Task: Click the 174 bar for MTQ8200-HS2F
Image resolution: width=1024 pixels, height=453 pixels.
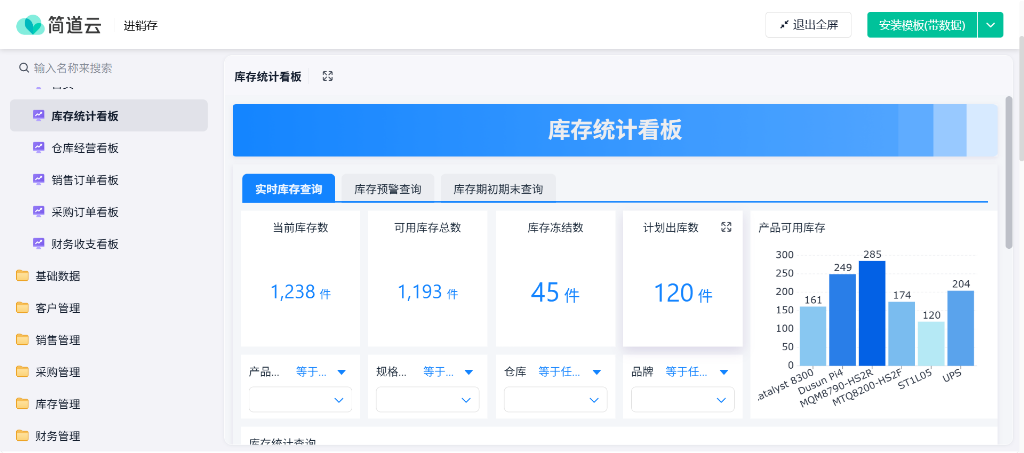Action: (901, 334)
